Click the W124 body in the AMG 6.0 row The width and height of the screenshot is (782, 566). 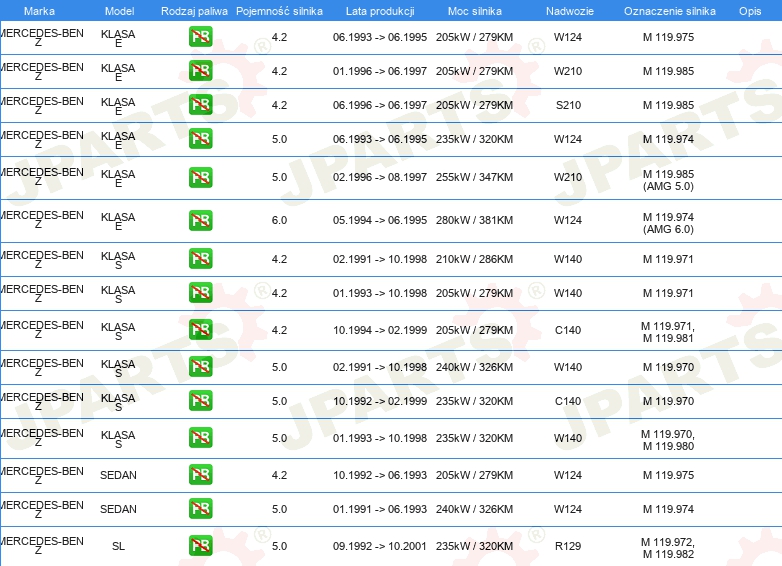[x=568, y=220]
